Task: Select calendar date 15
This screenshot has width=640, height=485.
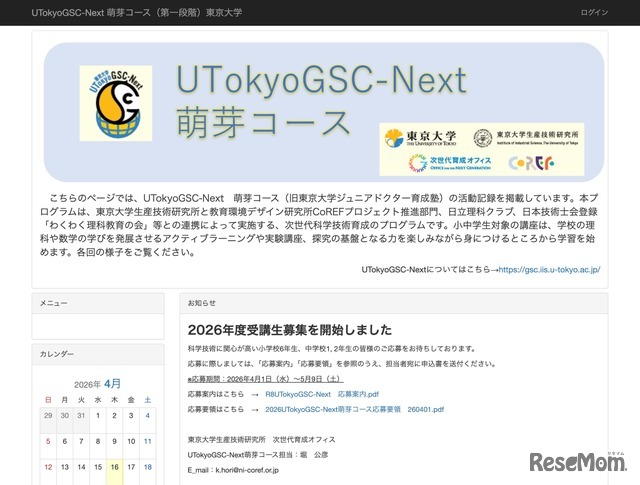Action: [98, 467]
